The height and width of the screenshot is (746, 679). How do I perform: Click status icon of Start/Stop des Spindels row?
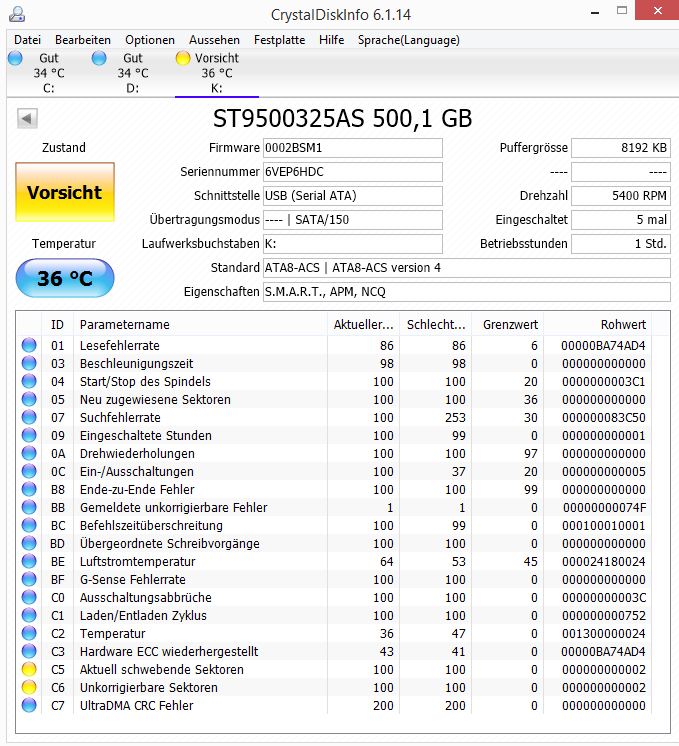[29, 382]
